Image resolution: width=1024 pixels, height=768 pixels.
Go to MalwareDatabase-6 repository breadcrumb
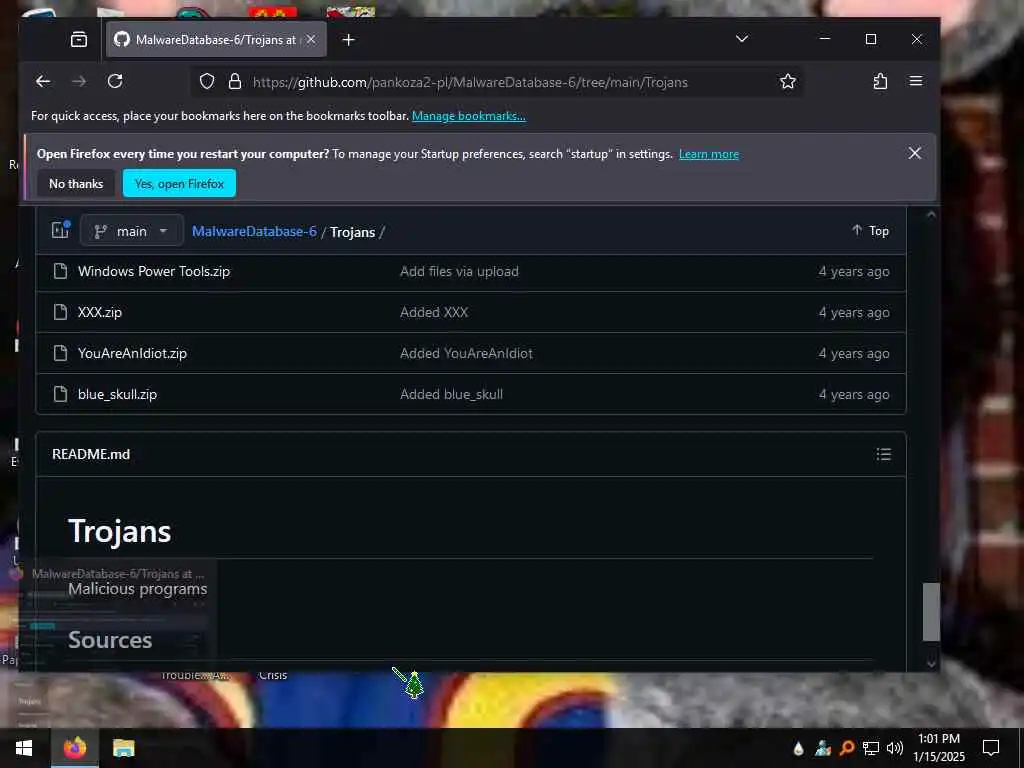(254, 231)
